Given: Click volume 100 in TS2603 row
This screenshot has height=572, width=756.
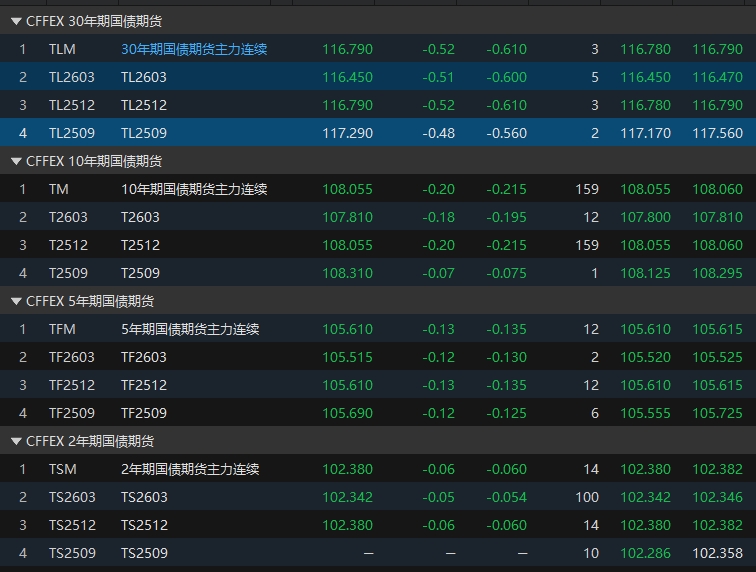Looking at the screenshot, I should 587,497.
